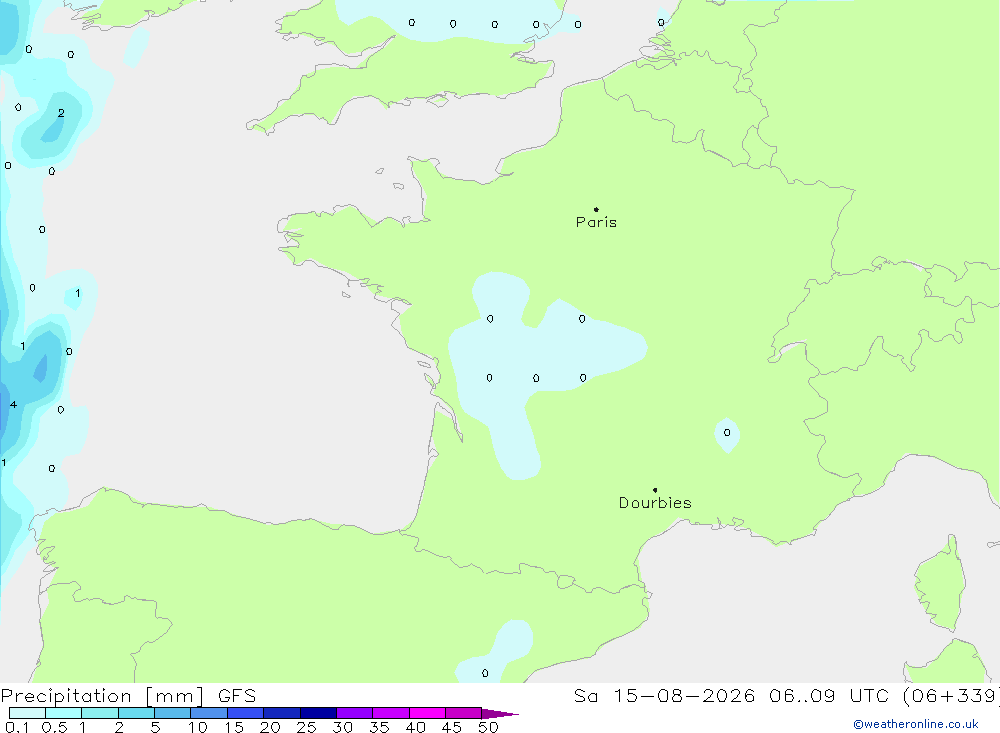Click the 30 mm violet legend swatch
1000x733 pixels.
pos(354,713)
